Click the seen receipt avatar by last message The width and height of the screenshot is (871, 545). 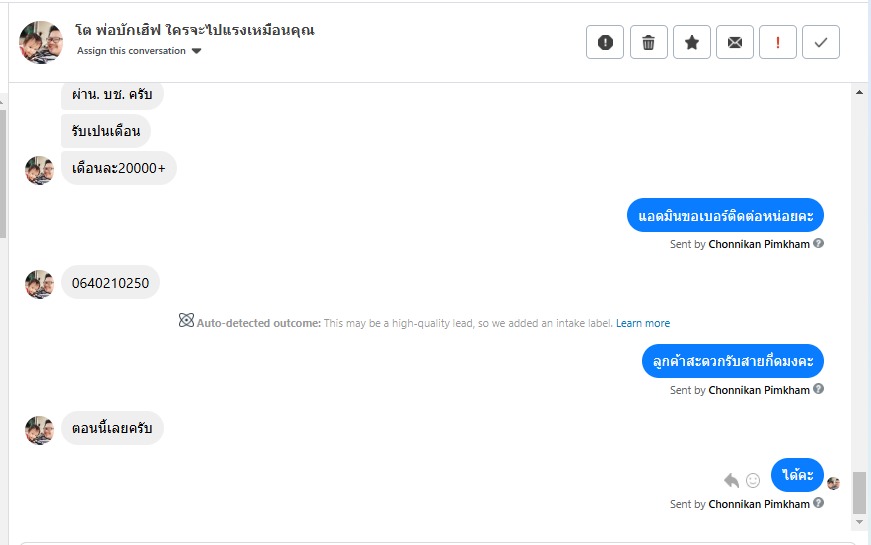(x=833, y=483)
